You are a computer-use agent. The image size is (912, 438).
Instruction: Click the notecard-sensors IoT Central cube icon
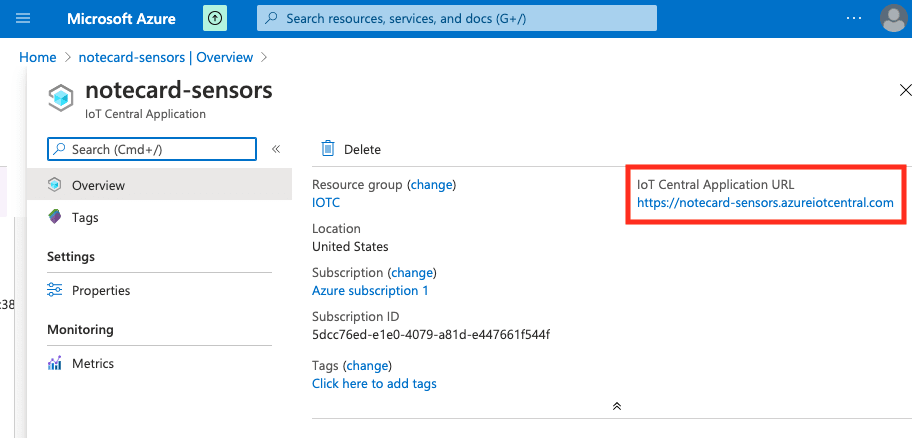[60, 98]
